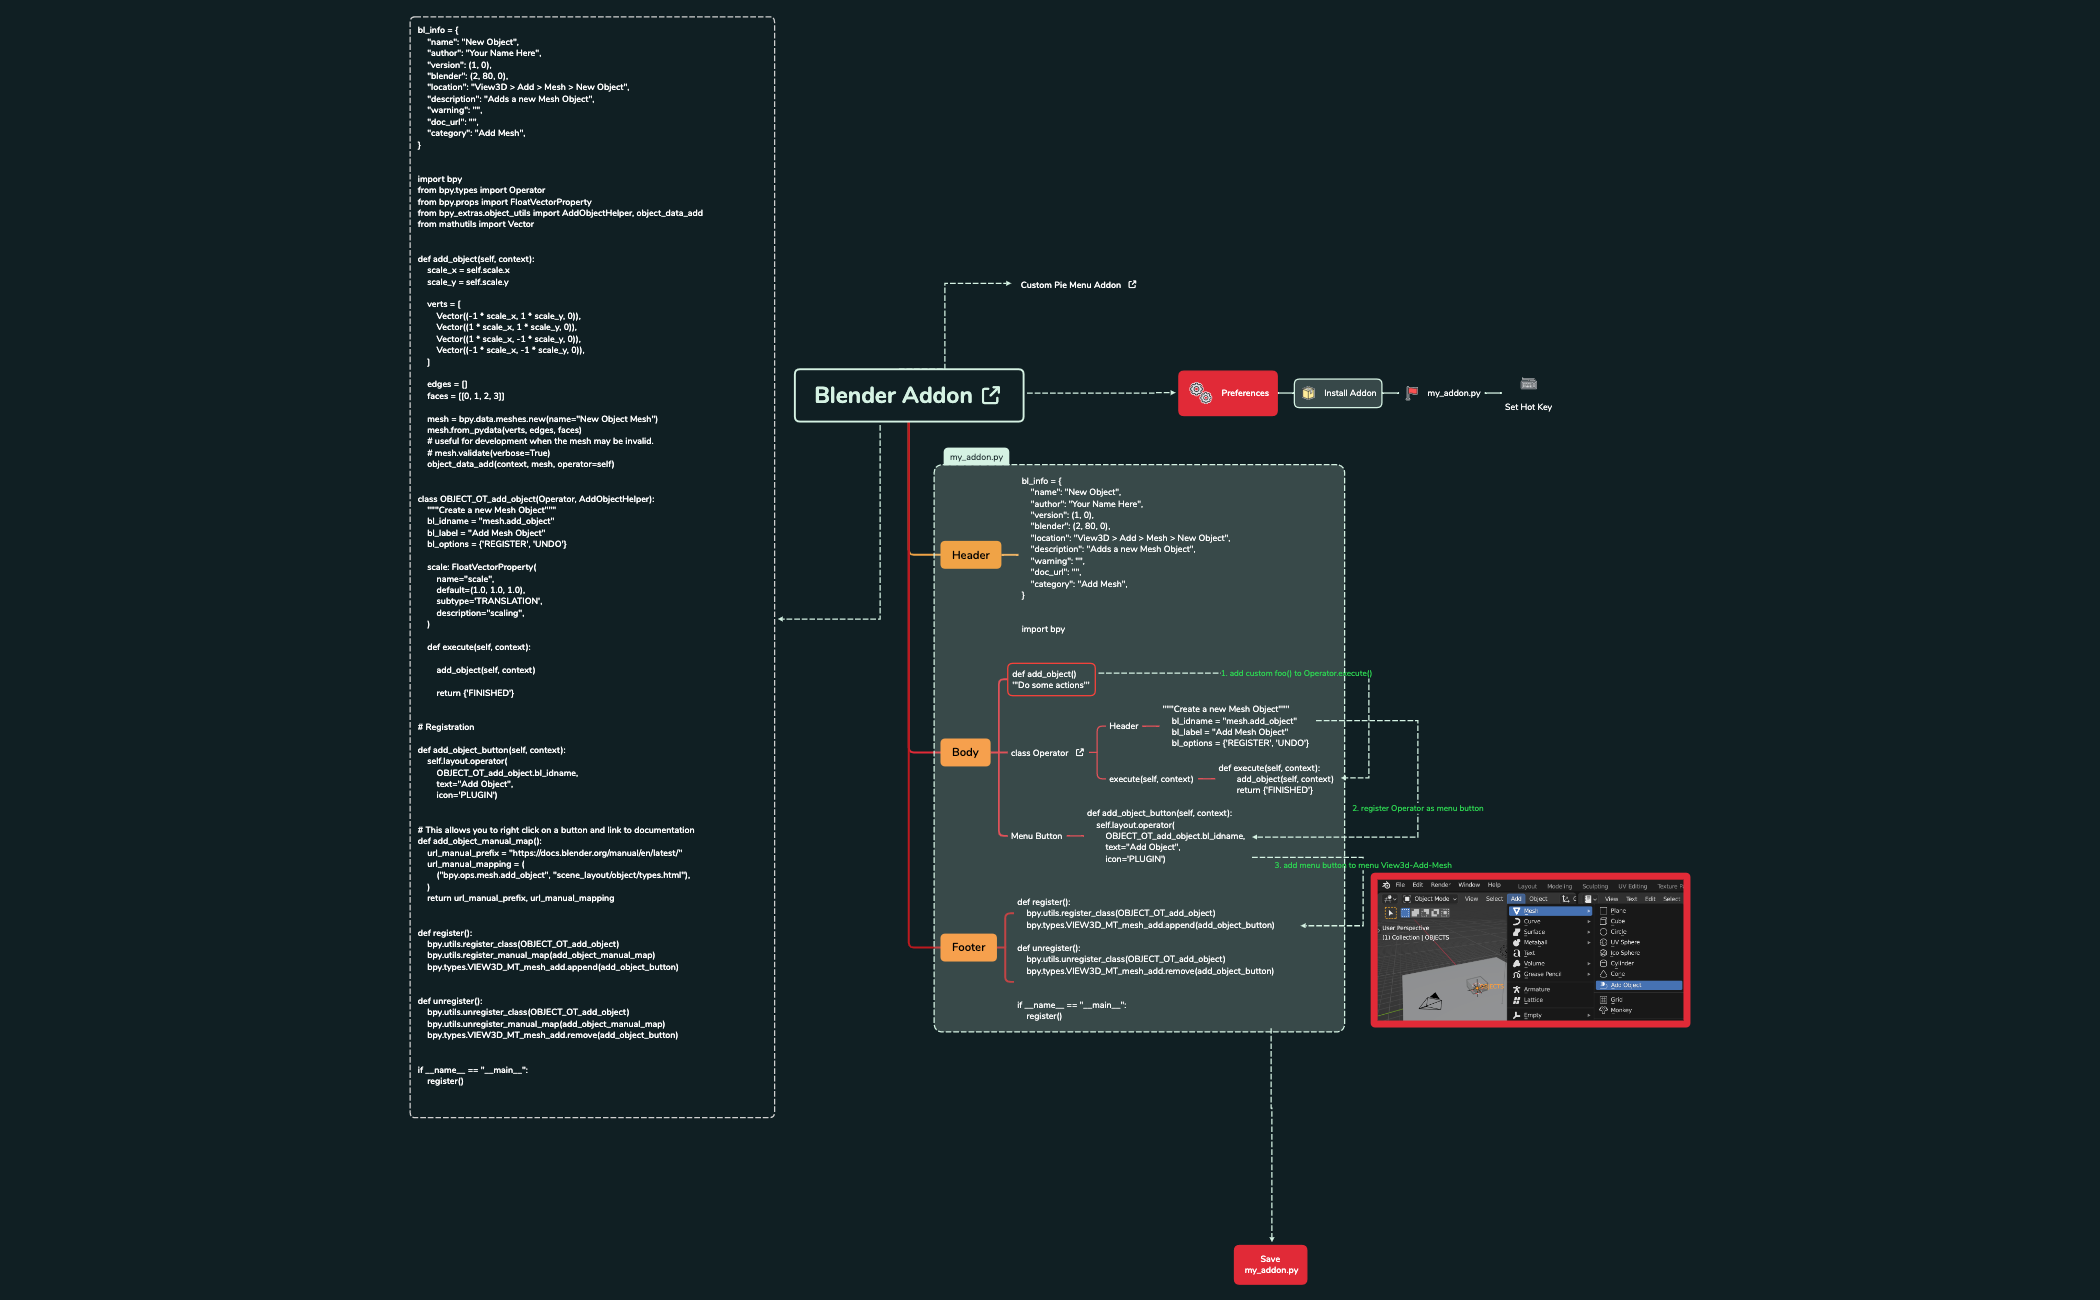2100x1300 pixels.
Task: Click the package icon inside the Install Addon node
Action: coord(1308,394)
